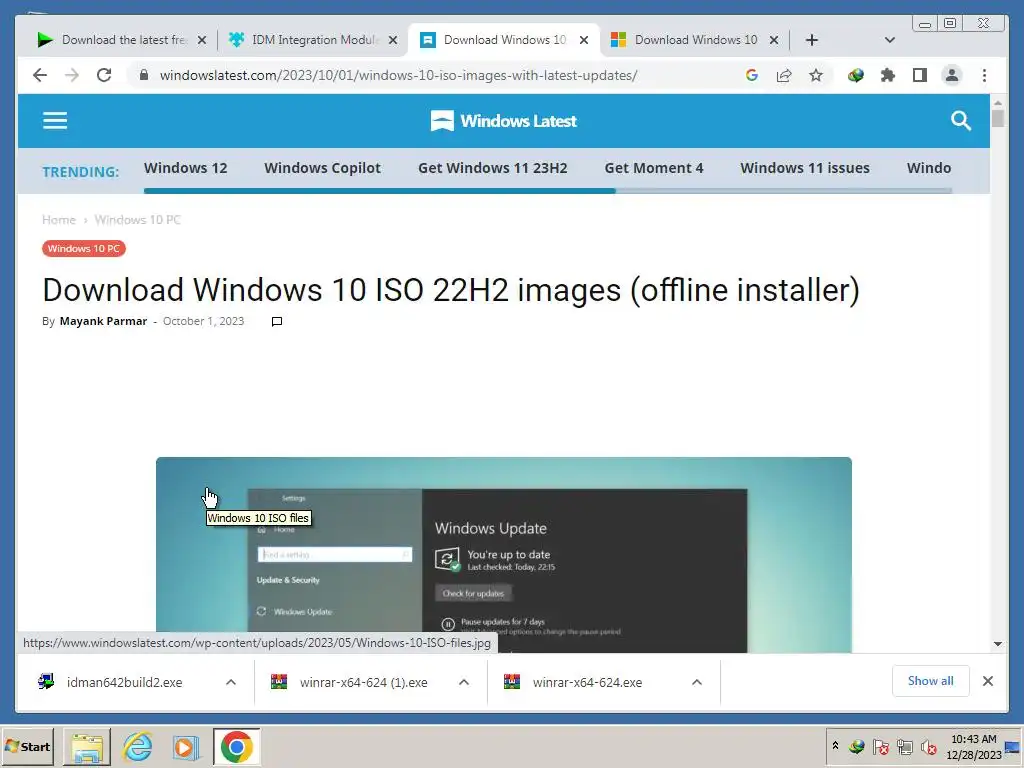Go back using the browser back arrow
The width and height of the screenshot is (1024, 768).
point(40,75)
